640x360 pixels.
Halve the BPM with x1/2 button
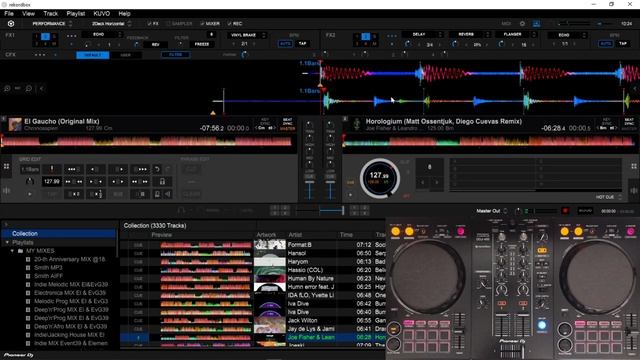coord(96,194)
